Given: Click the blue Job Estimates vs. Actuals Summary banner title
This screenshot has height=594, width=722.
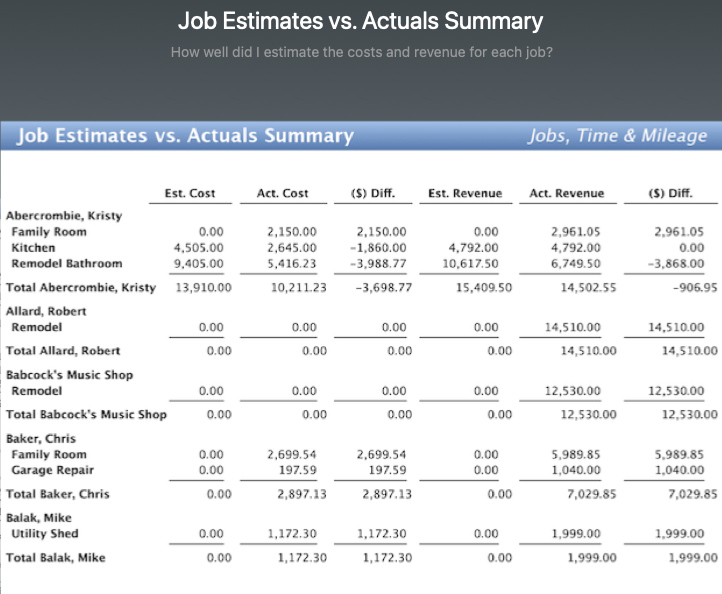Looking at the screenshot, I should [x=185, y=135].
